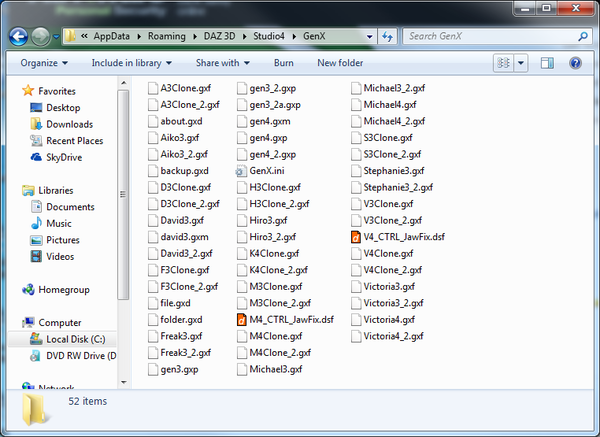Click the Change your view icon
This screenshot has width=600, height=437.
[503, 63]
